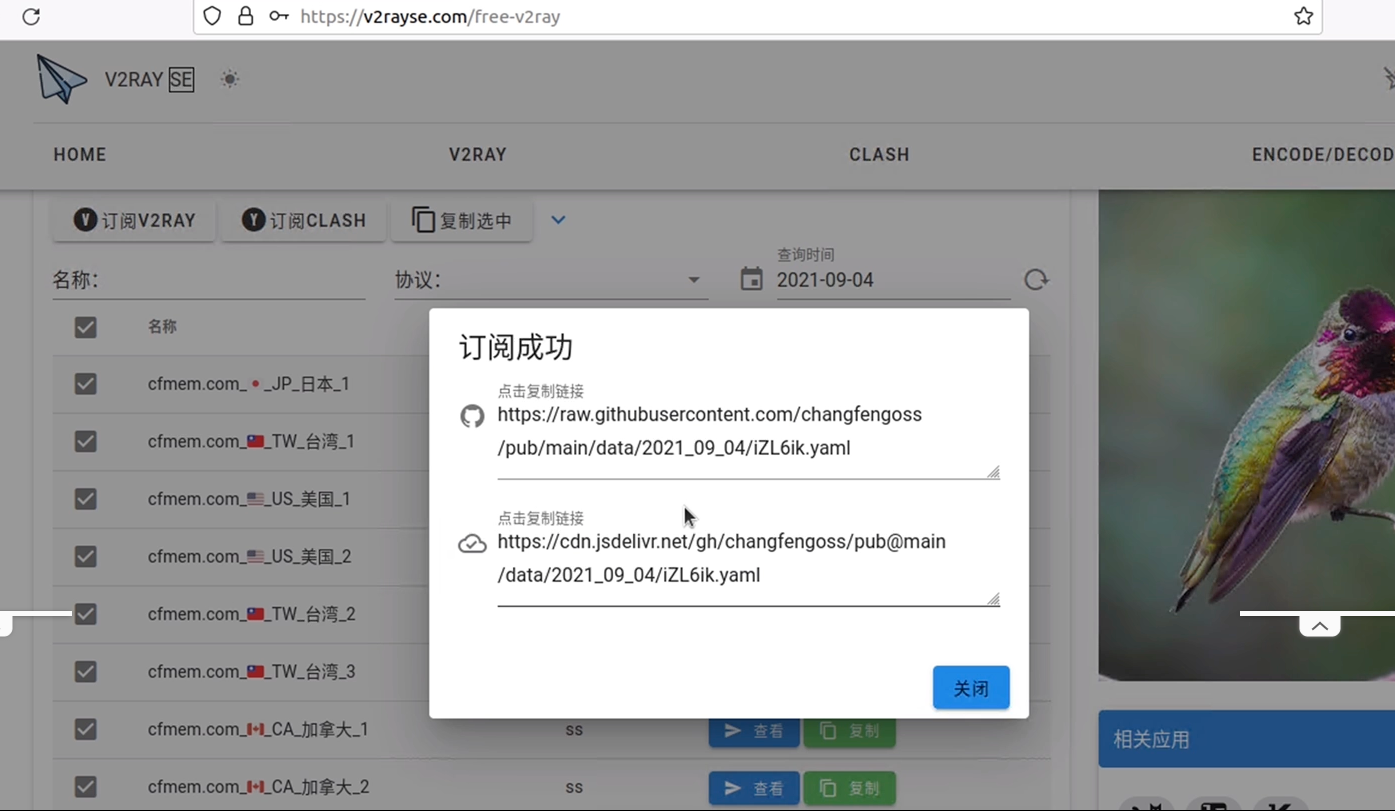The height and width of the screenshot is (811, 1395).
Task: Click the 订阅CLASH button
Action: point(303,220)
